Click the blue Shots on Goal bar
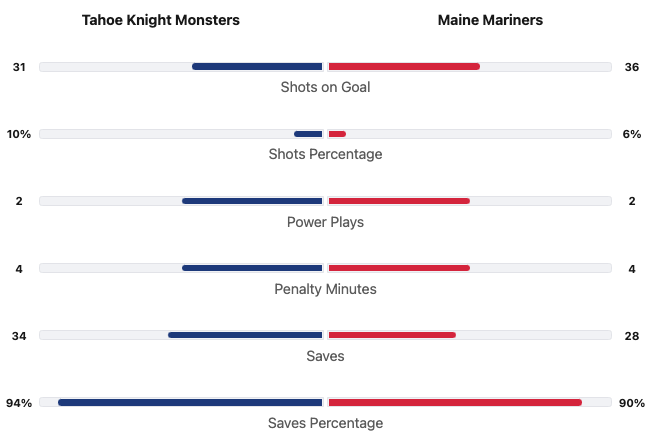The width and height of the screenshot is (657, 444). point(257,67)
